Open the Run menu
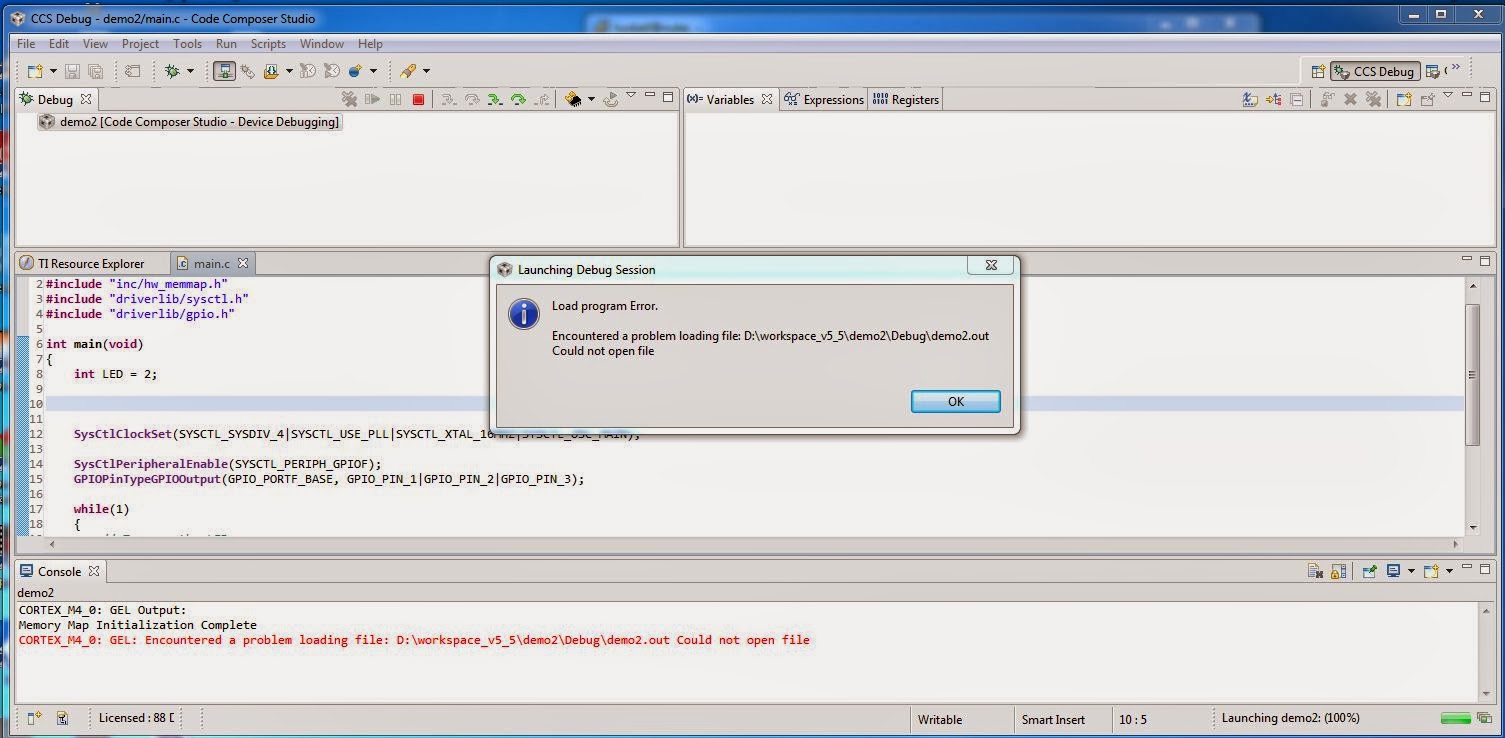Viewport: 1505px width, 738px height. (226, 44)
